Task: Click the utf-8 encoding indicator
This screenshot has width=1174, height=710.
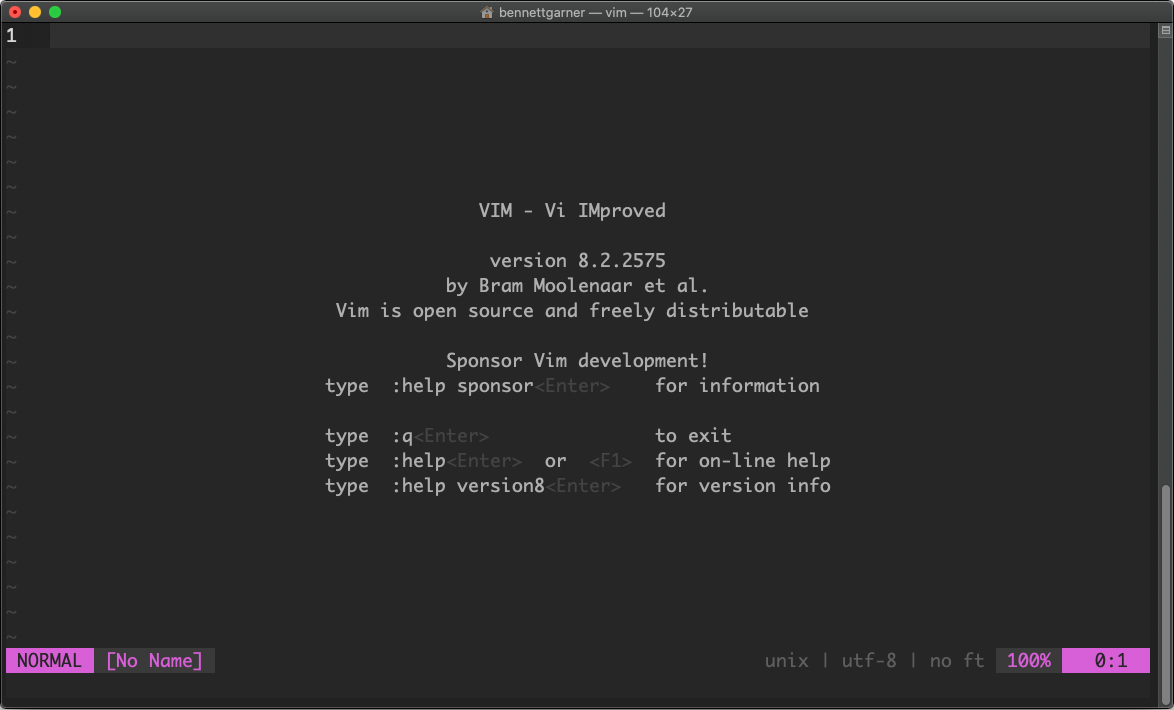Action: point(869,660)
